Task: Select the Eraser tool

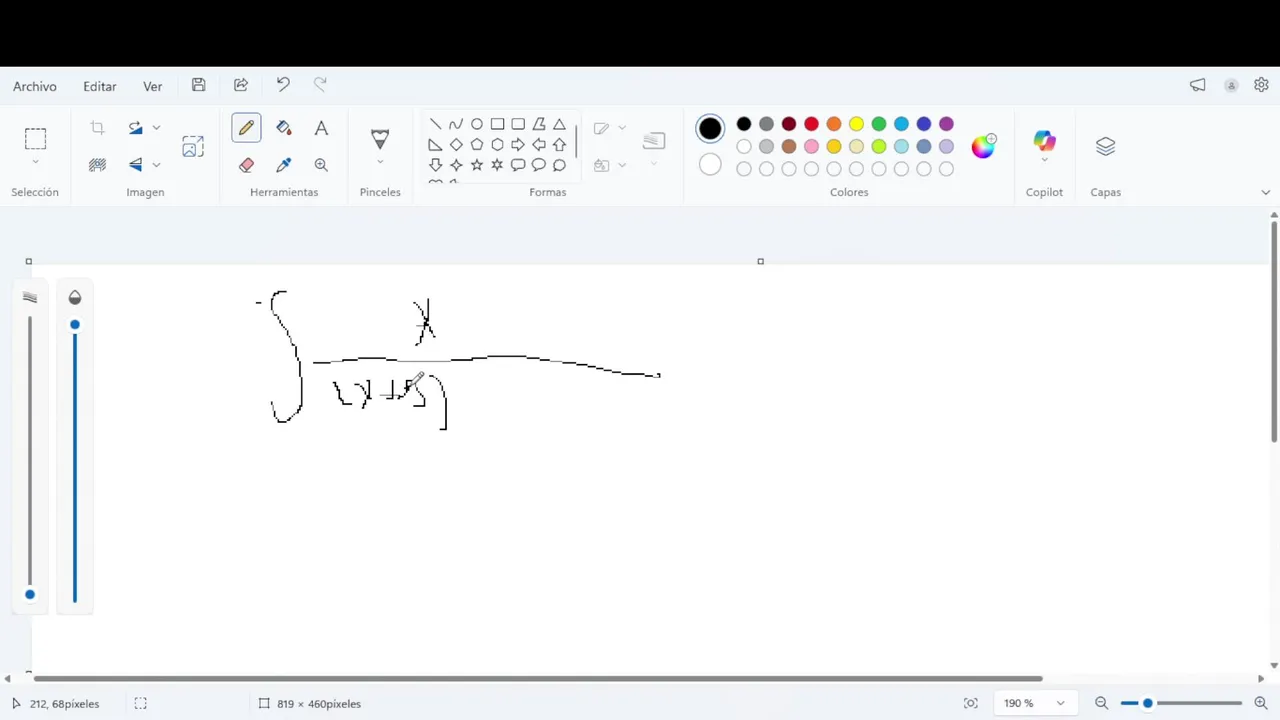Action: tap(246, 165)
